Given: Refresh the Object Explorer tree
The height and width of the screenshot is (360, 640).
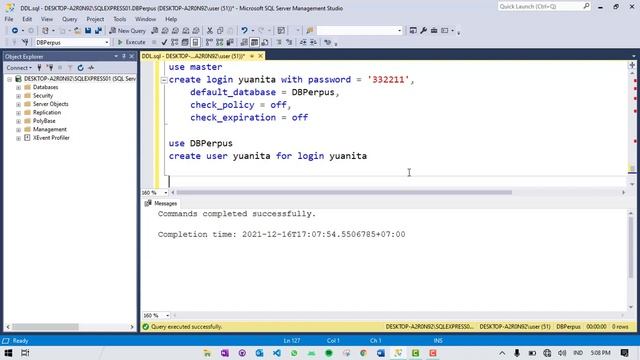Looking at the screenshot, I should tap(80, 68).
